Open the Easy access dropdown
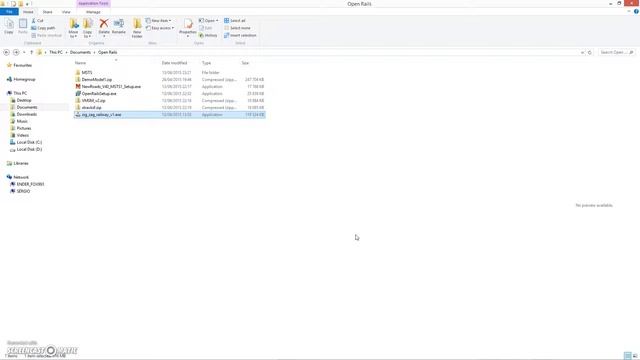This screenshot has width=640, height=360. click(x=160, y=28)
